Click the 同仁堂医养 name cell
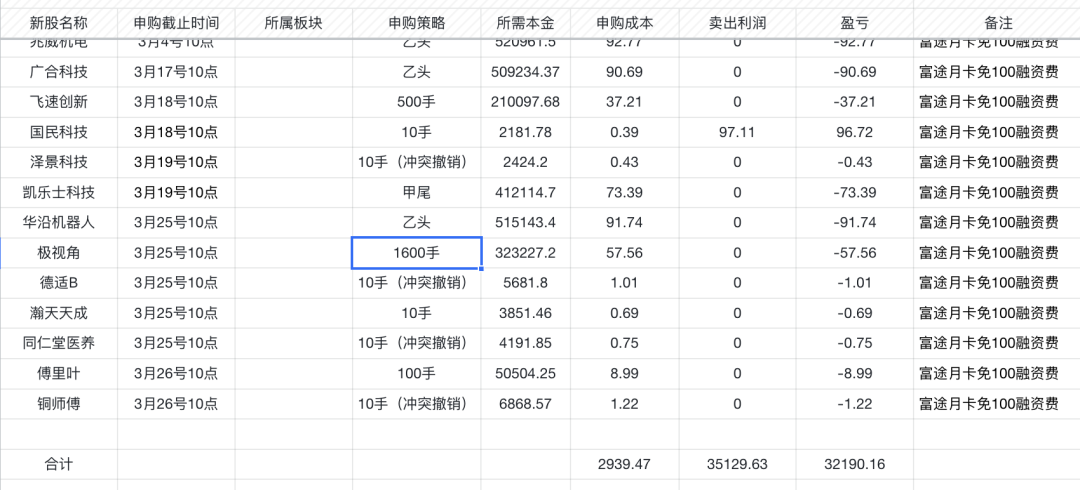This screenshot has width=1080, height=490. pos(59,343)
